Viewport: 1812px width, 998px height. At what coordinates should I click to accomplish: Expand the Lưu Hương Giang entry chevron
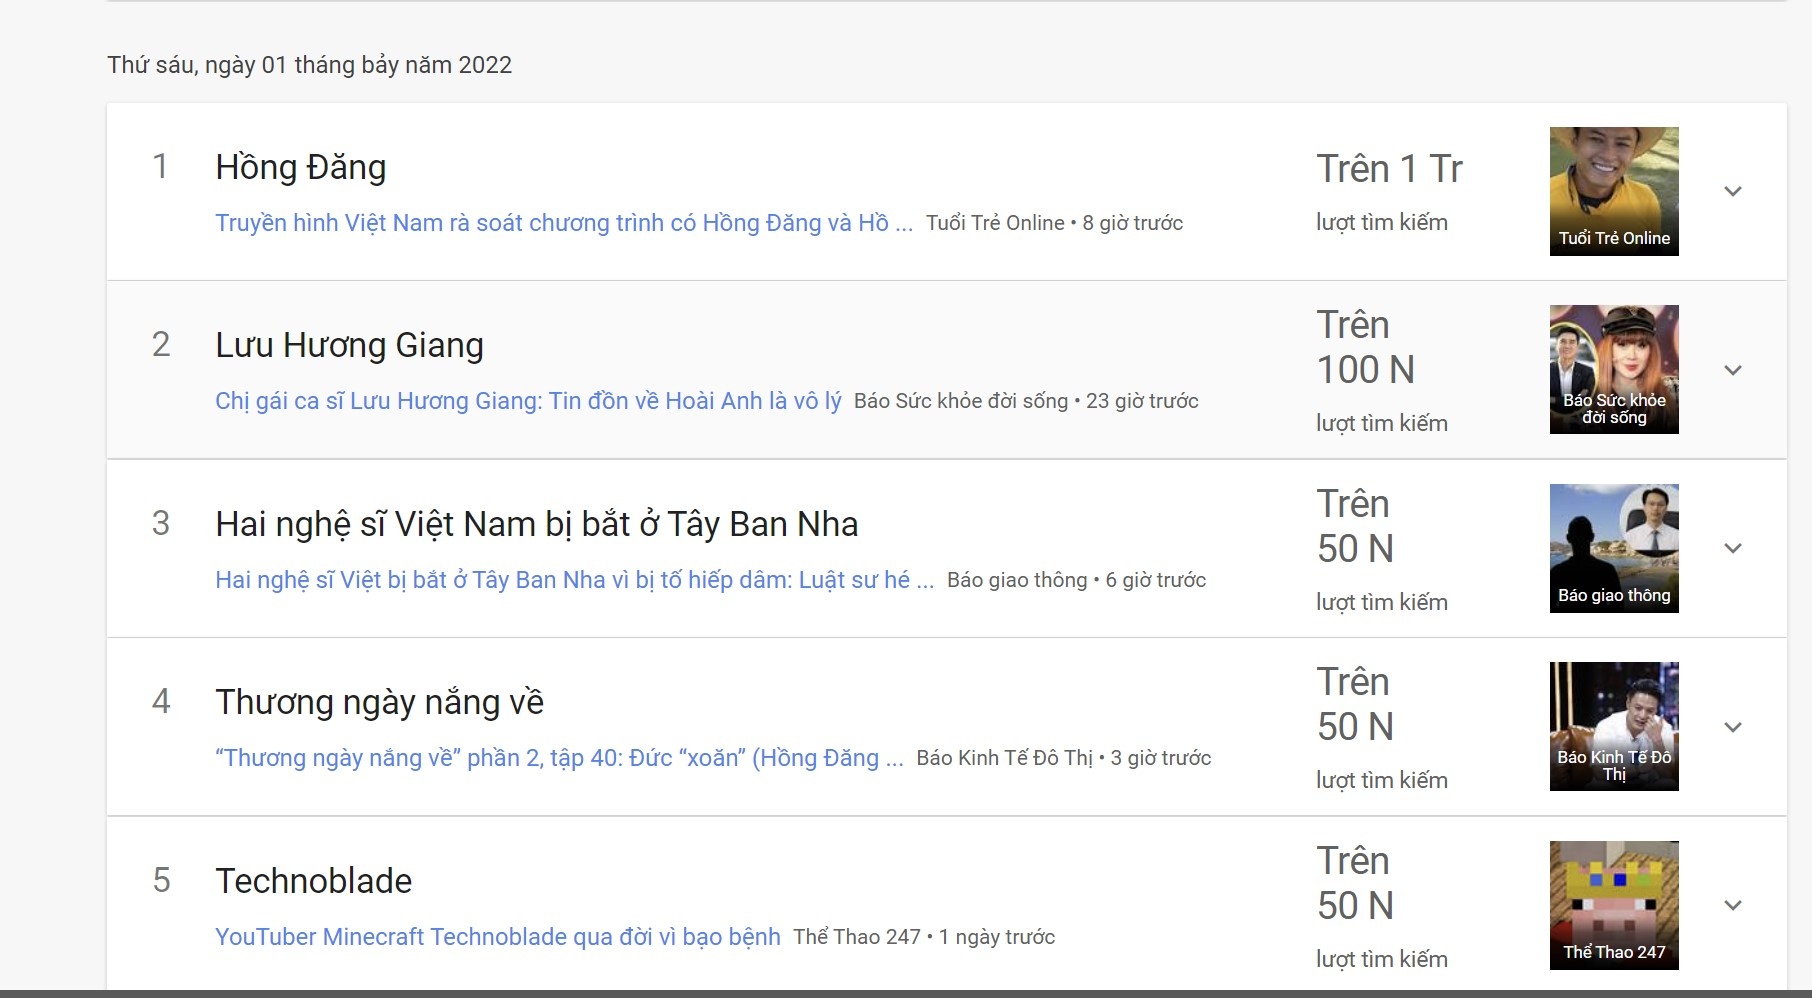tap(1735, 369)
